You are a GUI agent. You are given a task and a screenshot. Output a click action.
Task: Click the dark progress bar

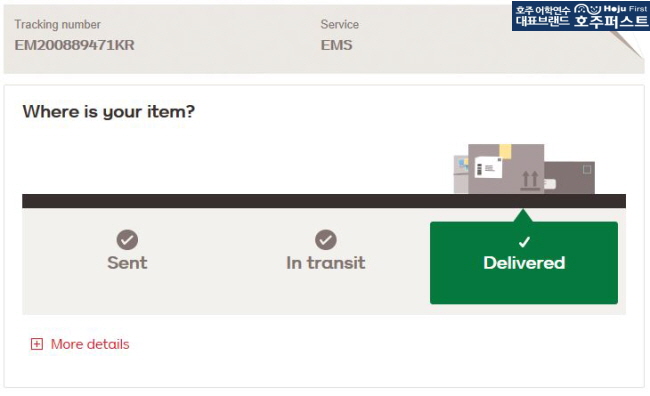click(324, 201)
